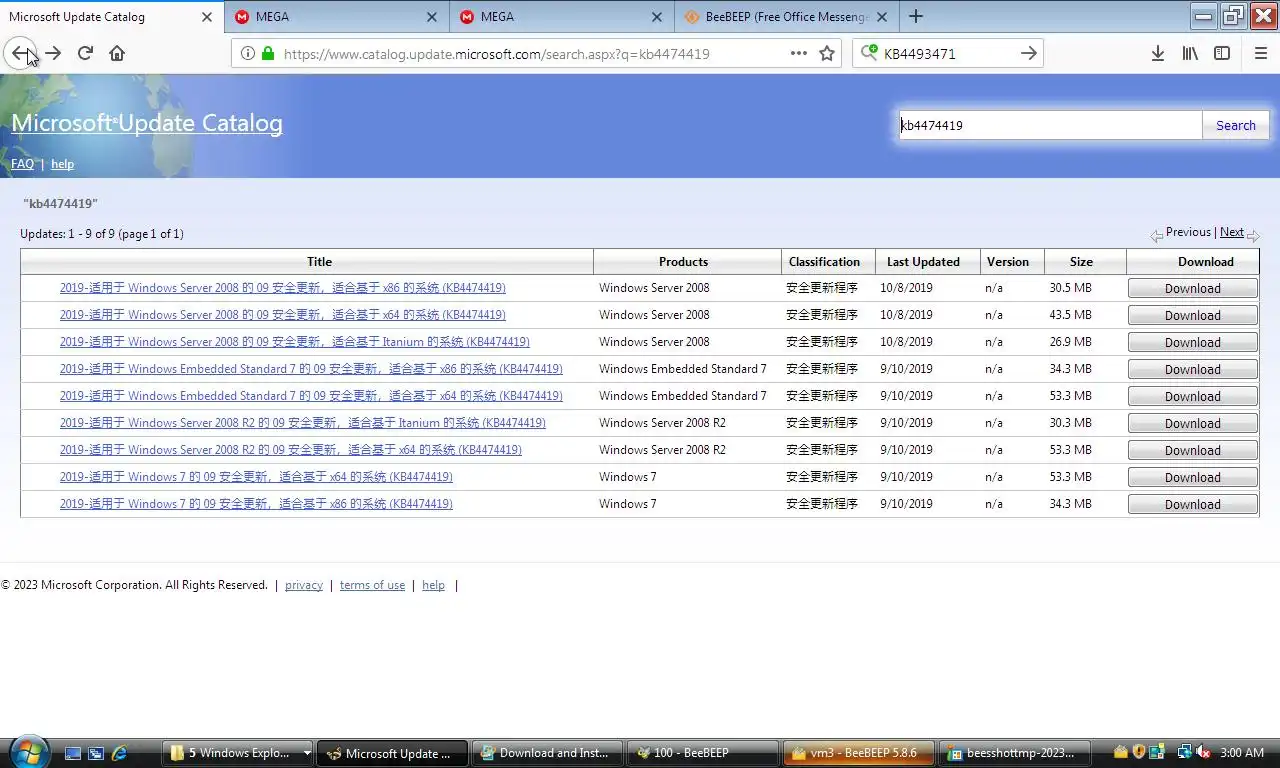The width and height of the screenshot is (1280, 768).
Task: Download the 43.5 MB Server 2008 update
Action: [x=1192, y=315]
